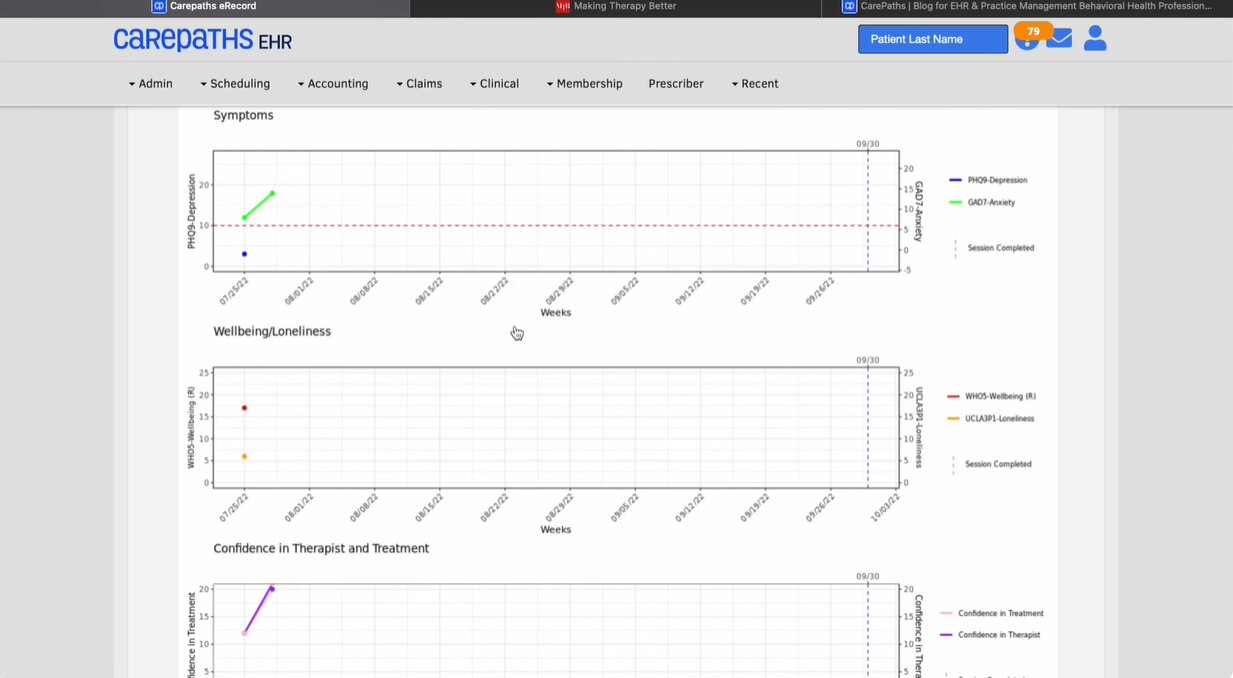Open the Membership menu
Viewport: 1233px width, 678px height.
point(584,84)
